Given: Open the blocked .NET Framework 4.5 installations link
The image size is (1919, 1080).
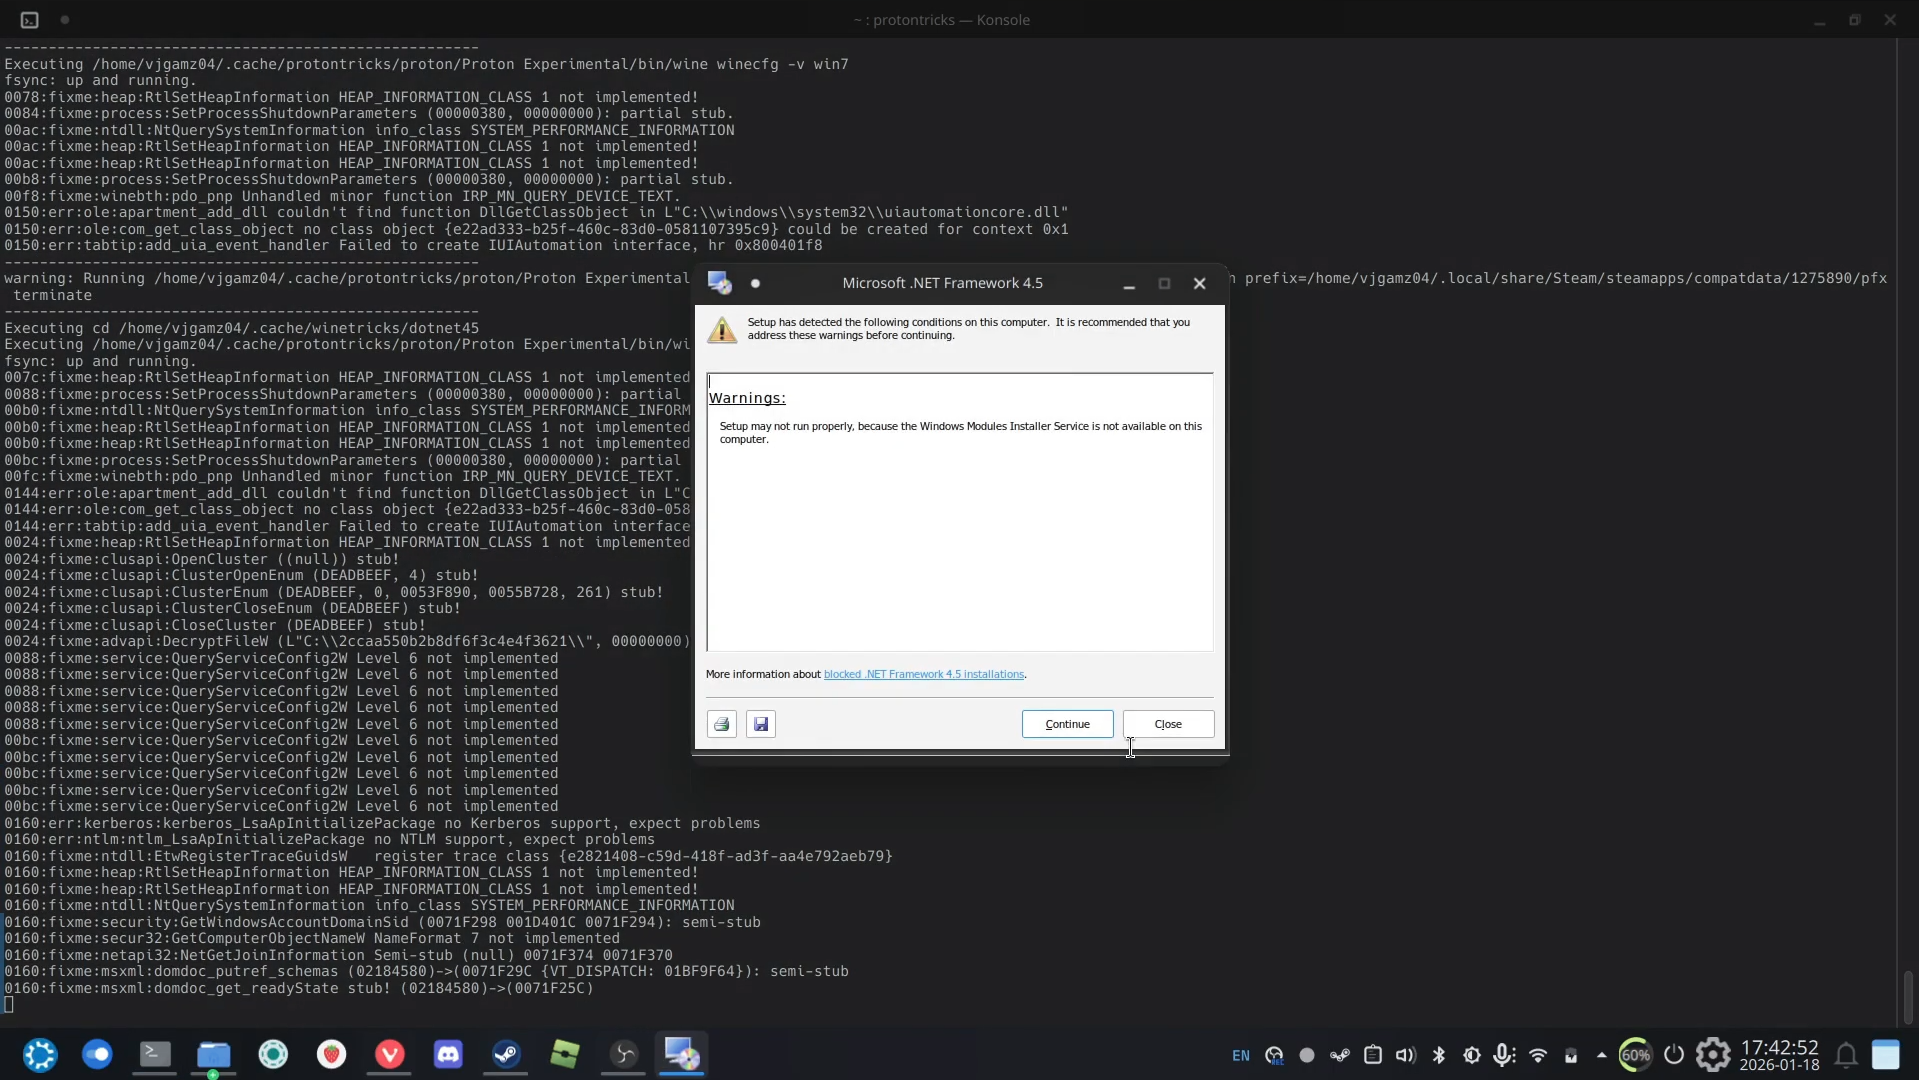Looking at the screenshot, I should [924, 674].
